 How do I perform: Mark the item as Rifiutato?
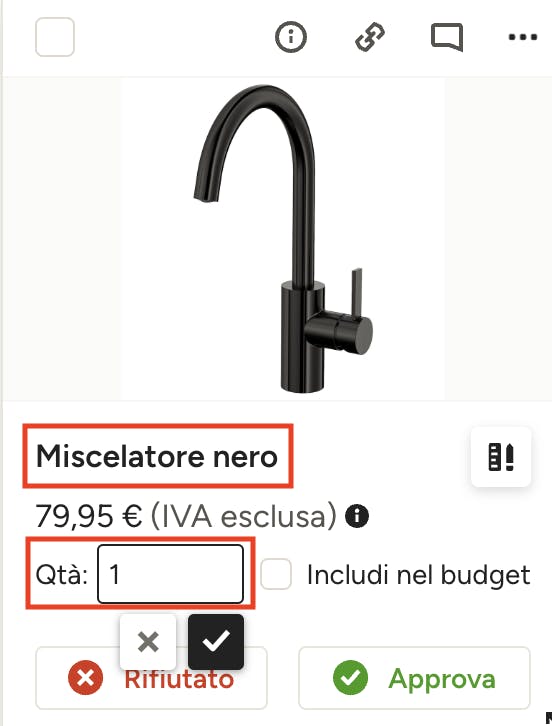151,678
